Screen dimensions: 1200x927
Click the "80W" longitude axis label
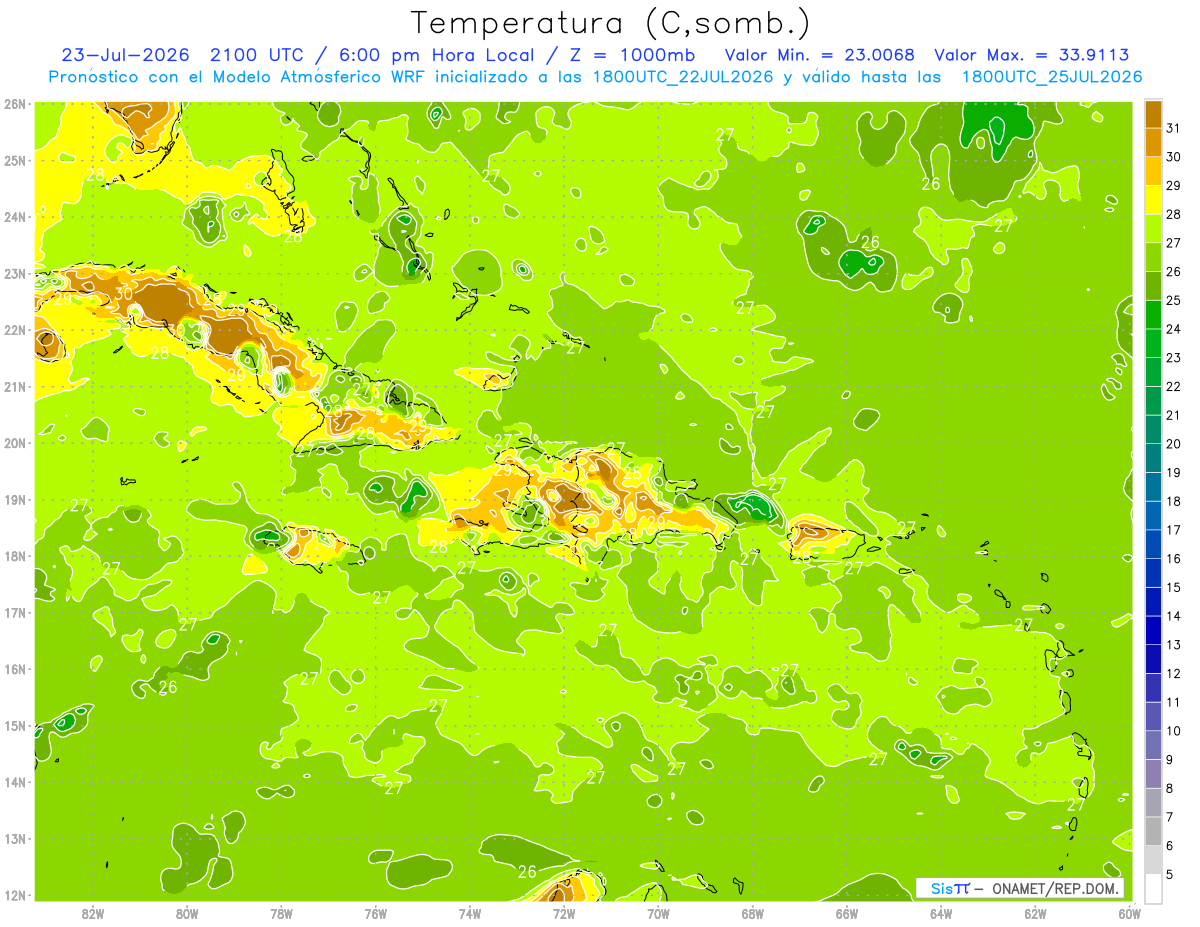pos(187,913)
